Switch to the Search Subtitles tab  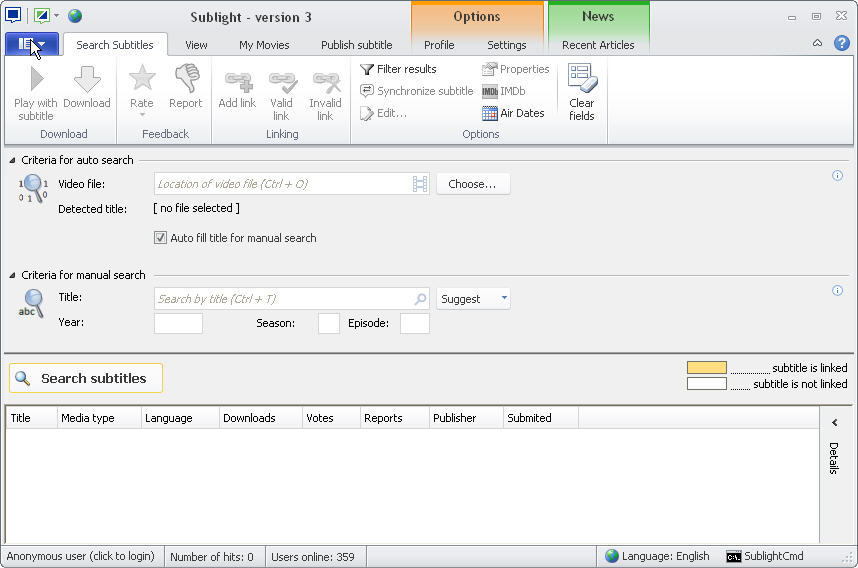(x=115, y=45)
